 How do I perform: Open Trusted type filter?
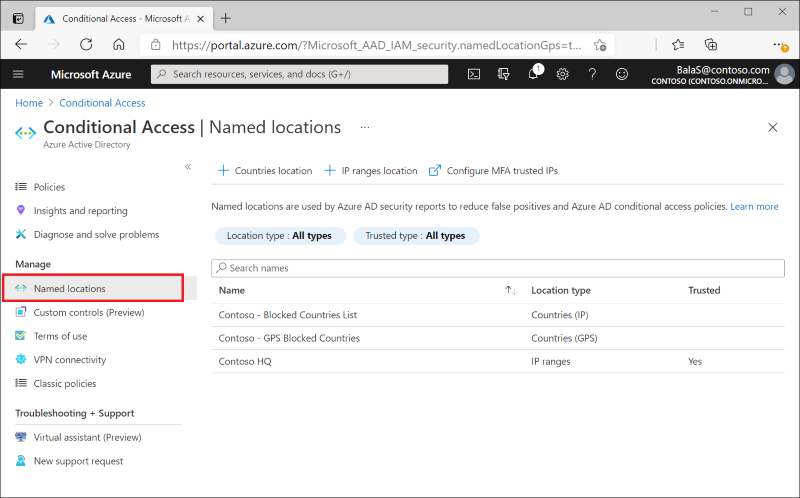pyautogui.click(x=416, y=236)
